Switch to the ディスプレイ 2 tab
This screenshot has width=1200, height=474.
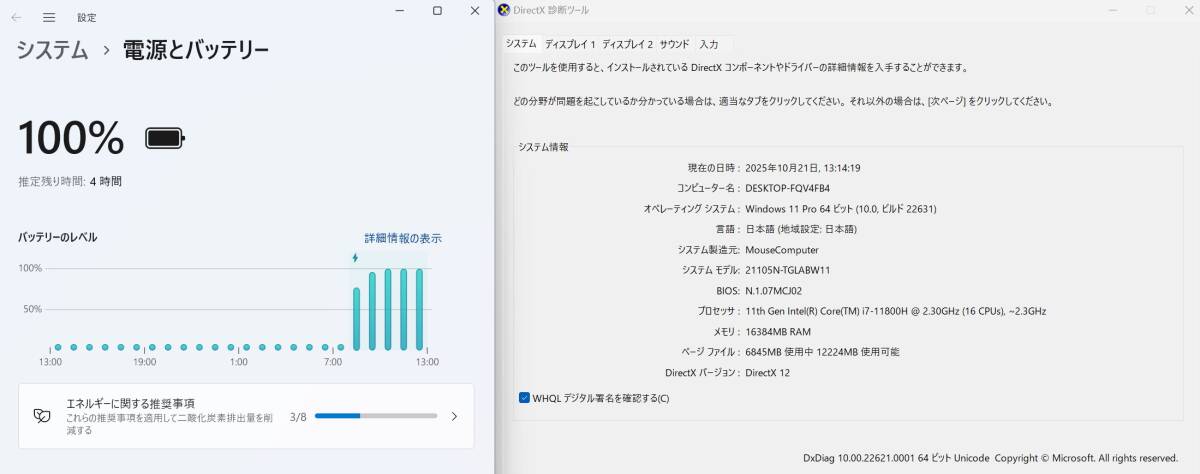[x=627, y=44]
